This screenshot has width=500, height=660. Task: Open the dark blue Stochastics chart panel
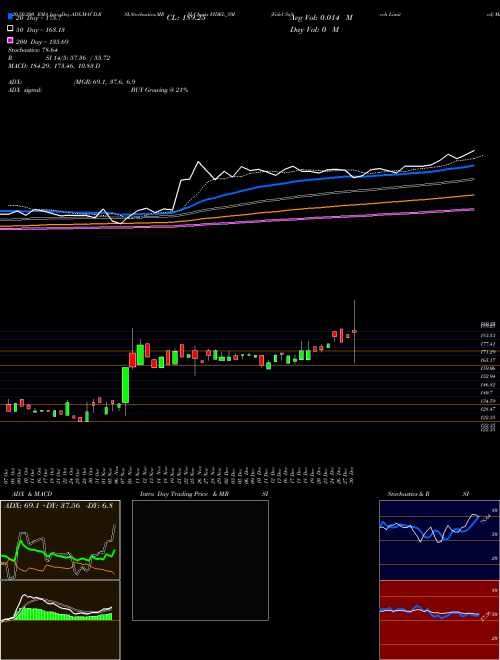pos(439,540)
